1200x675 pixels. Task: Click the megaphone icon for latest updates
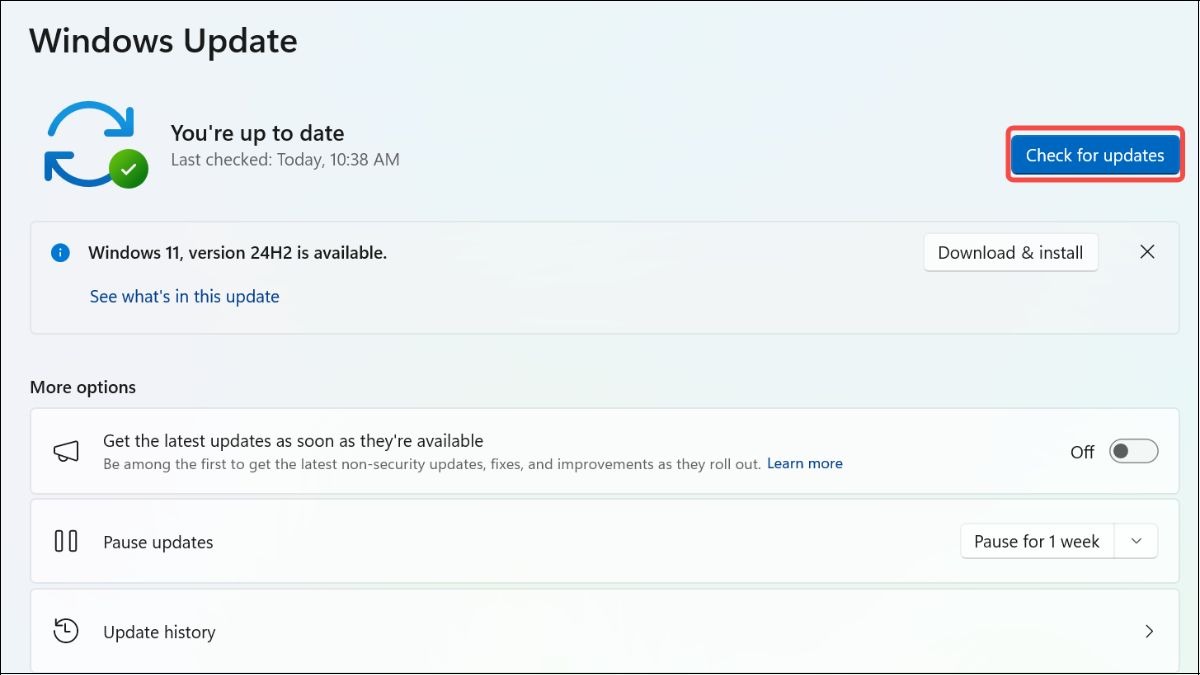tap(66, 451)
